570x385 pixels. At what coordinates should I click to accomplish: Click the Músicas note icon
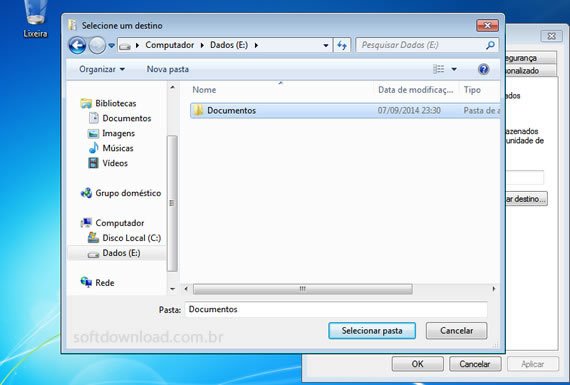pos(93,148)
